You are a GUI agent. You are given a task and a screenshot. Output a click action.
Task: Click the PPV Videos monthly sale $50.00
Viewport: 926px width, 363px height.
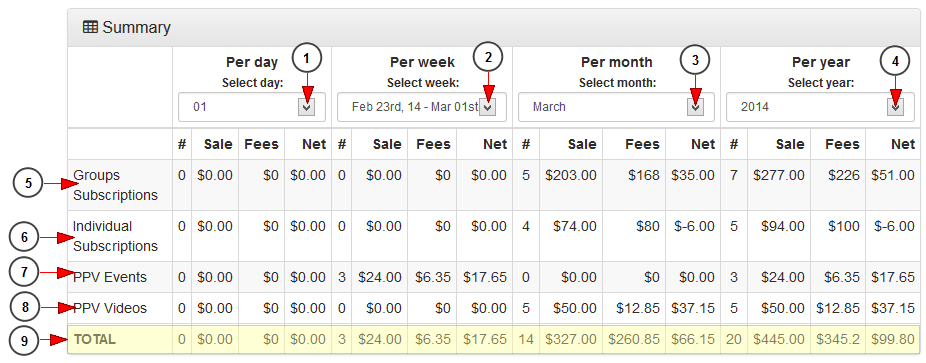point(575,308)
